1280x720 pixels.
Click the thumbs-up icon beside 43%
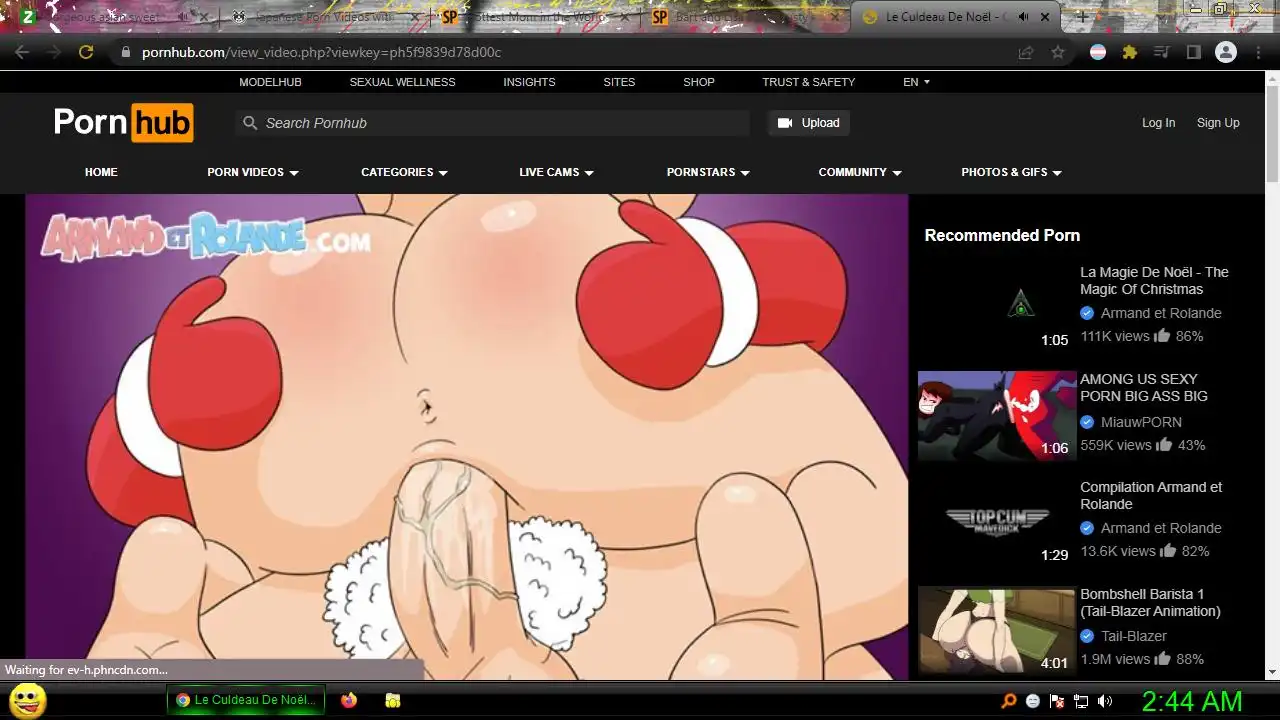pos(1164,445)
